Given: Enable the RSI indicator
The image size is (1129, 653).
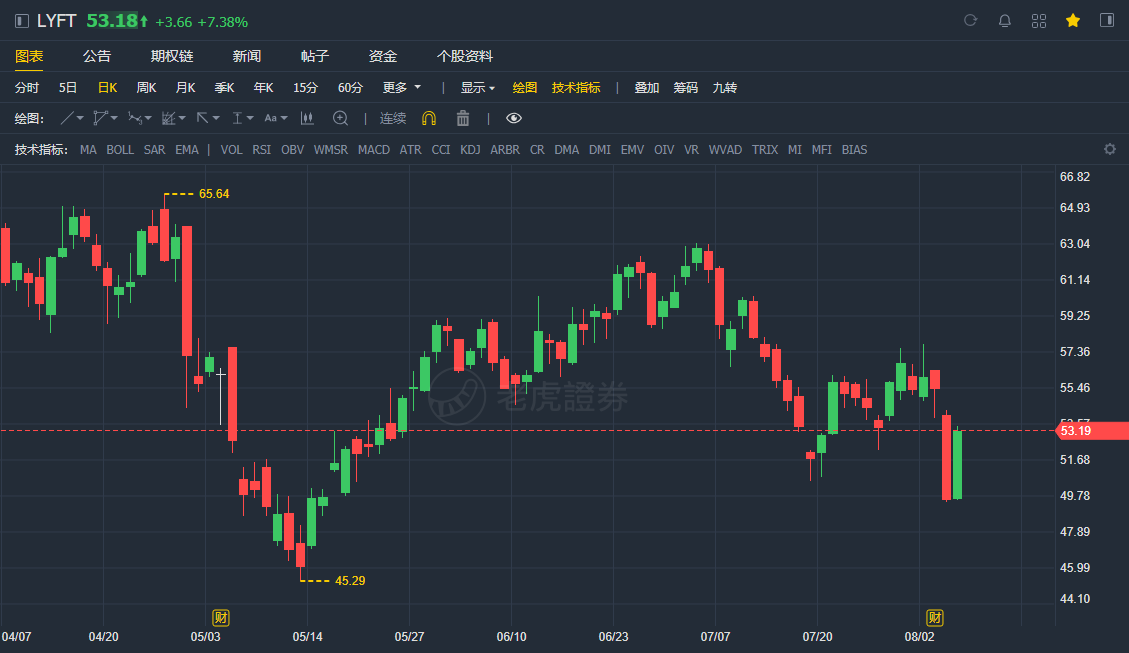Looking at the screenshot, I should (x=261, y=150).
